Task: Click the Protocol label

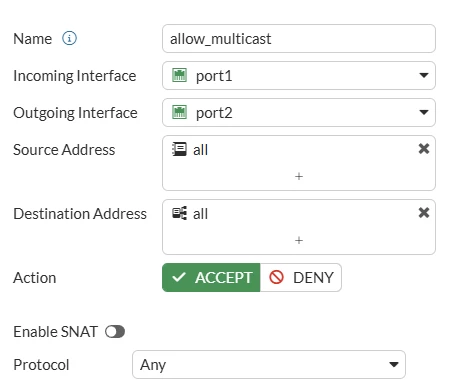Action: [41, 365]
